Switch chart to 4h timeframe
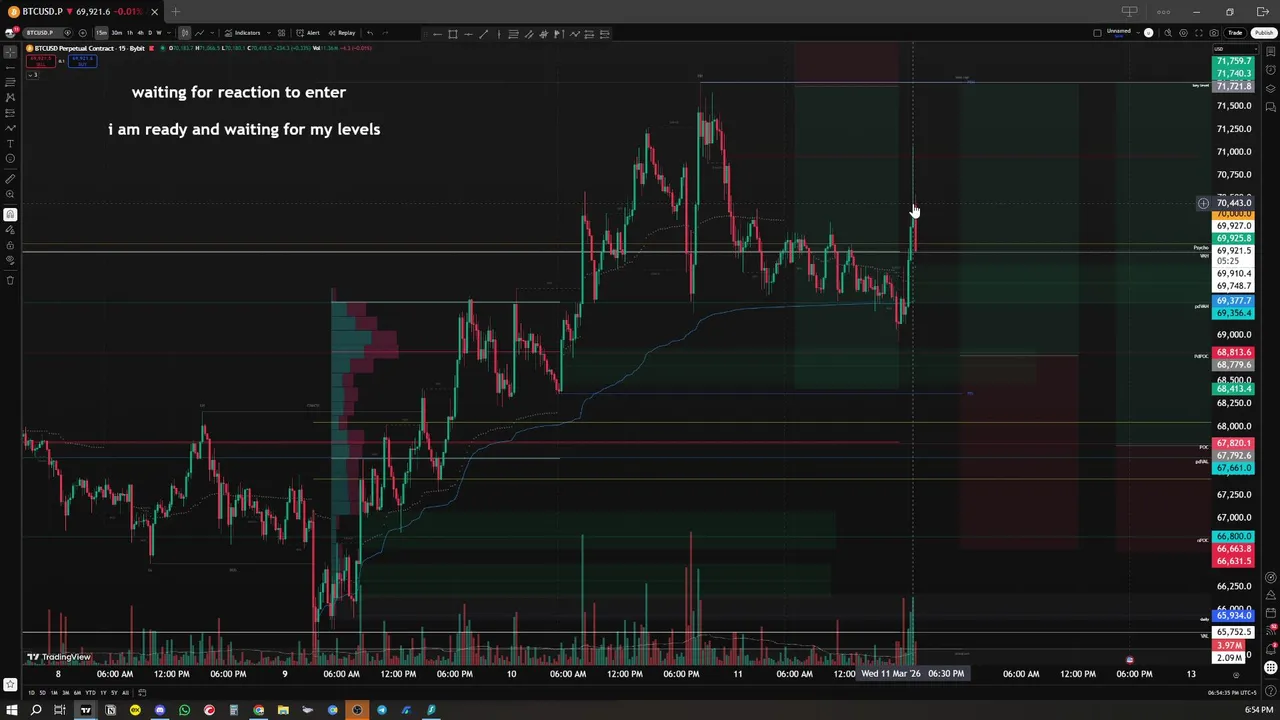This screenshot has height=720, width=1280. [140, 33]
